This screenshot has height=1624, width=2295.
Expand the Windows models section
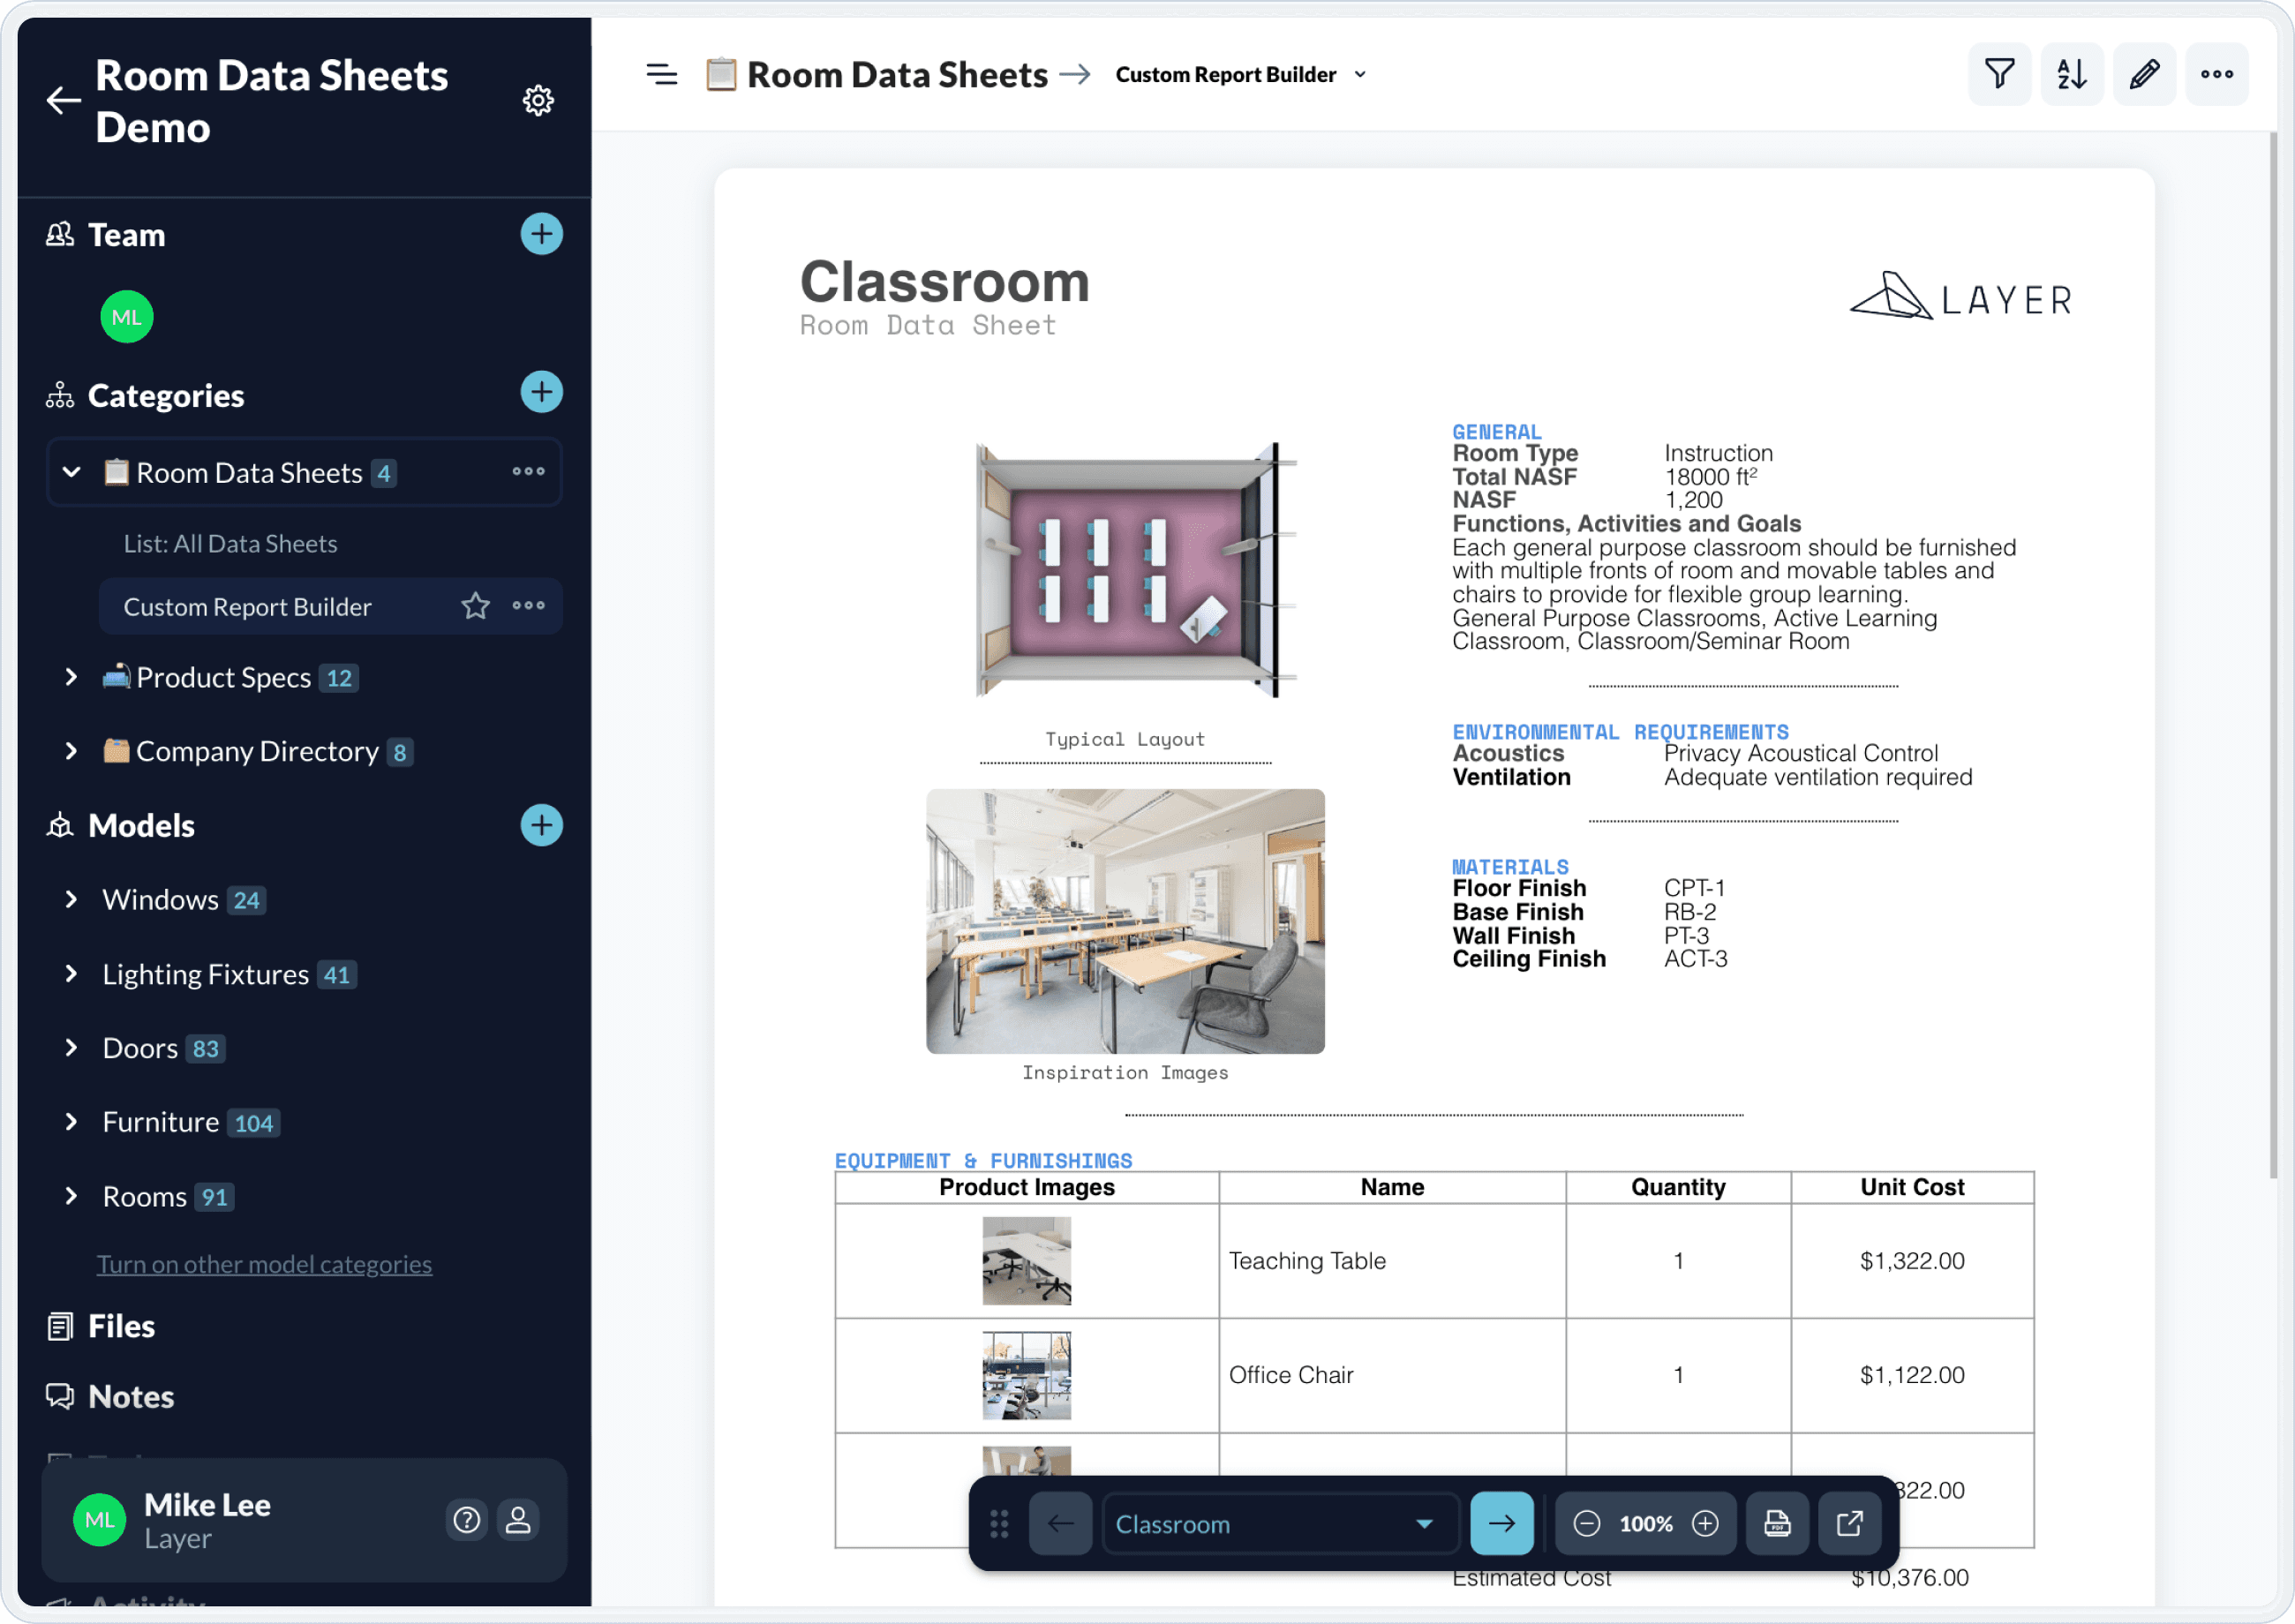click(x=71, y=898)
